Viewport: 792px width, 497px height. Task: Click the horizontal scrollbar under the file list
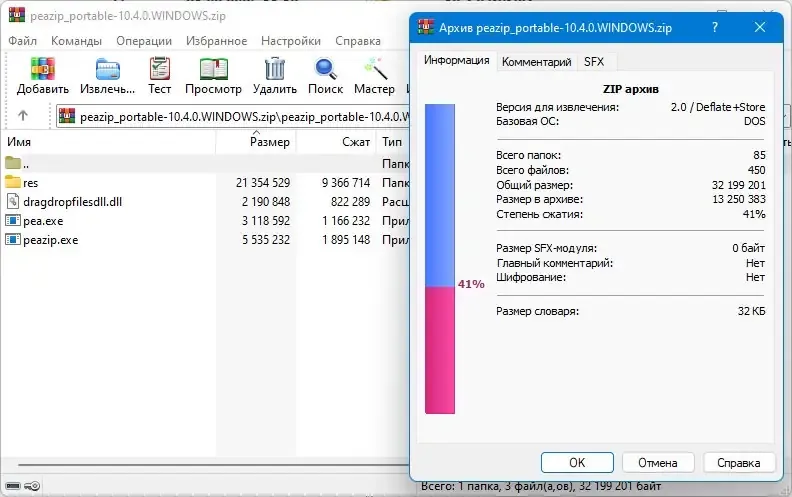click(x=212, y=465)
